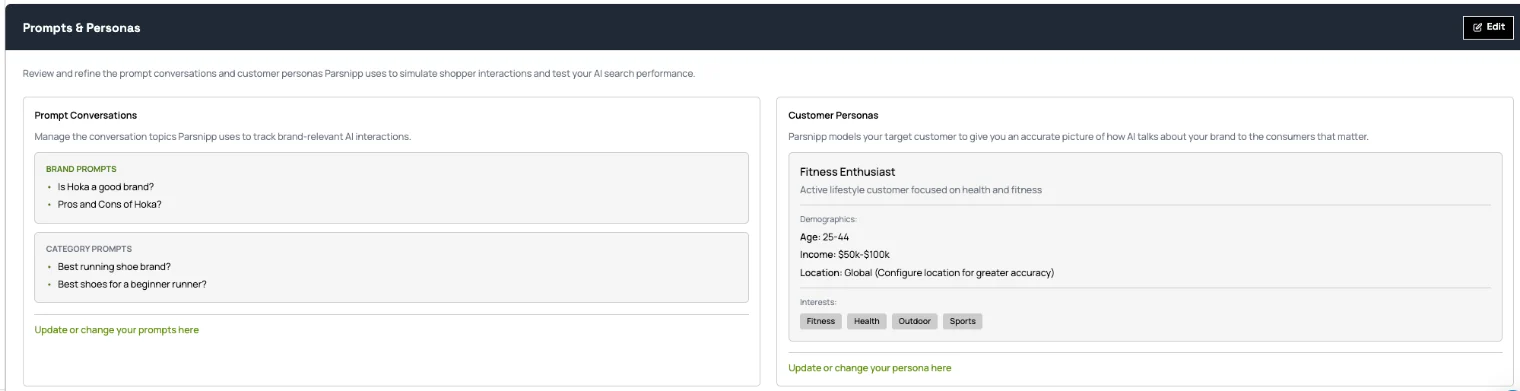Click the BRAND PROMPTS label
Screen dimensions: 1520x391
pyautogui.click(x=81, y=169)
